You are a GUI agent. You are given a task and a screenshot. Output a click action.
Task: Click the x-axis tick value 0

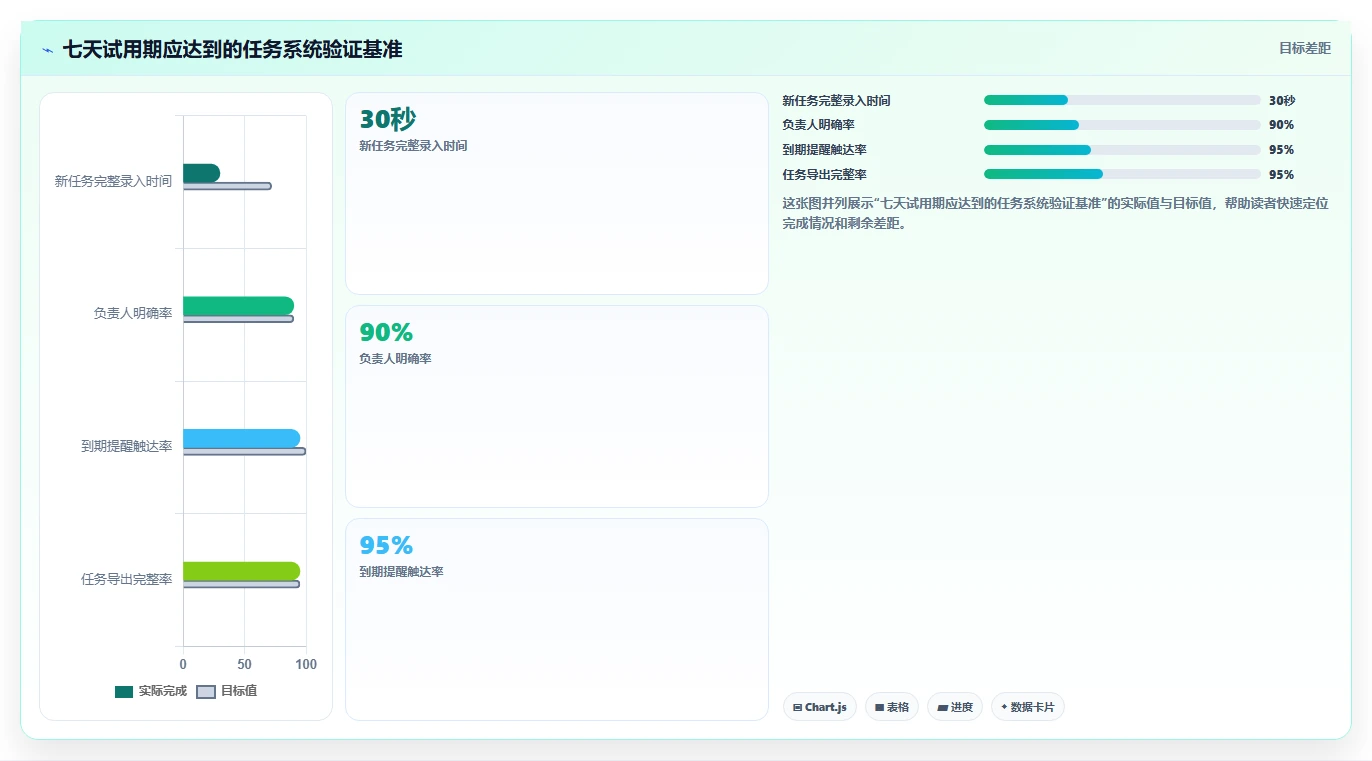click(x=183, y=664)
